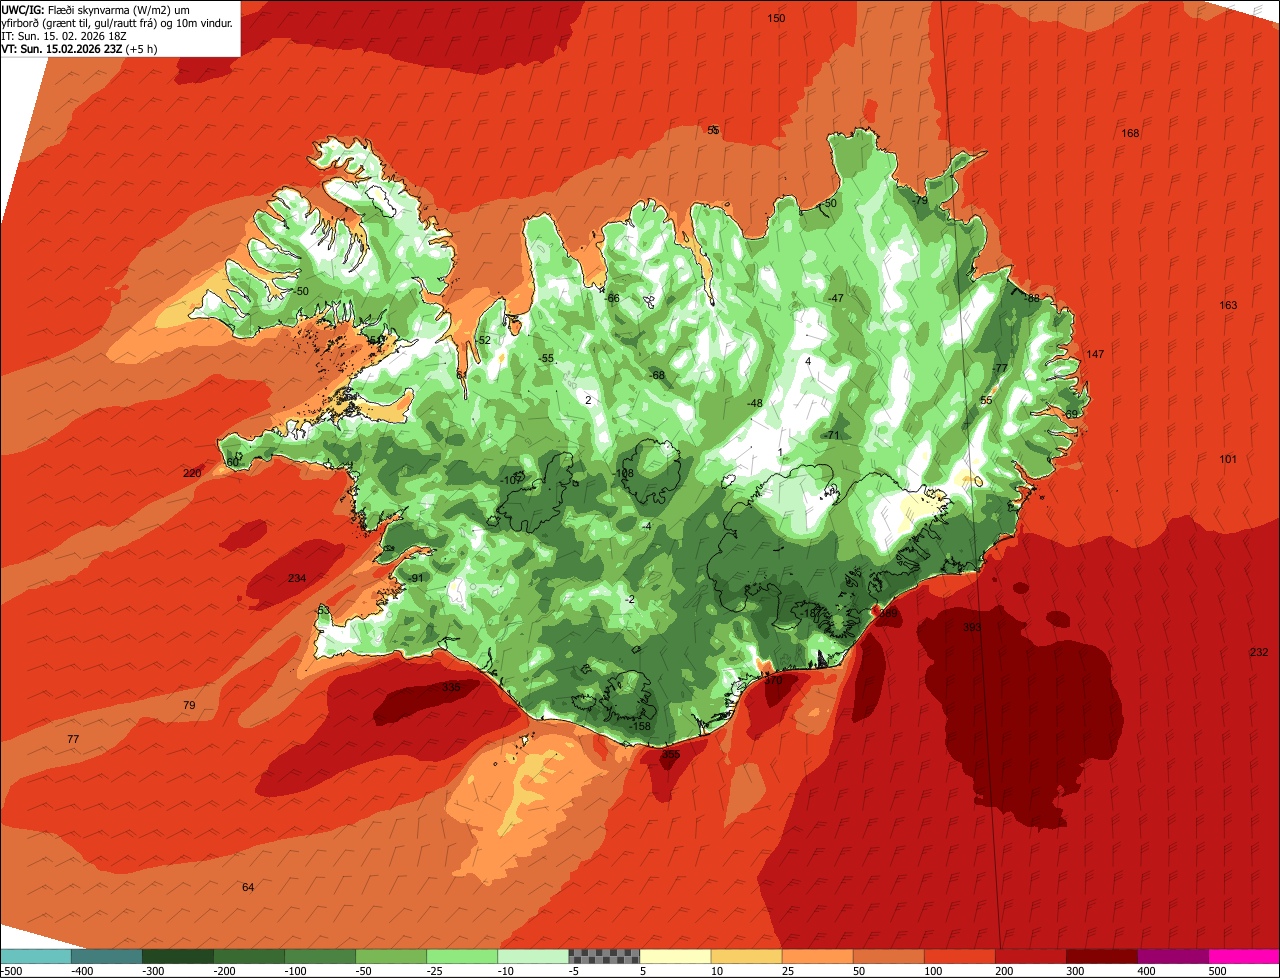
Task: Click the flux value '168'
Action: pyautogui.click(x=1130, y=133)
